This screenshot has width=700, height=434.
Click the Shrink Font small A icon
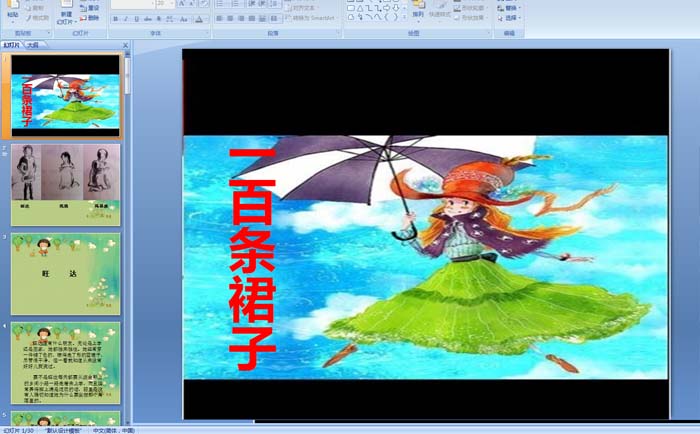pyautogui.click(x=192, y=4)
